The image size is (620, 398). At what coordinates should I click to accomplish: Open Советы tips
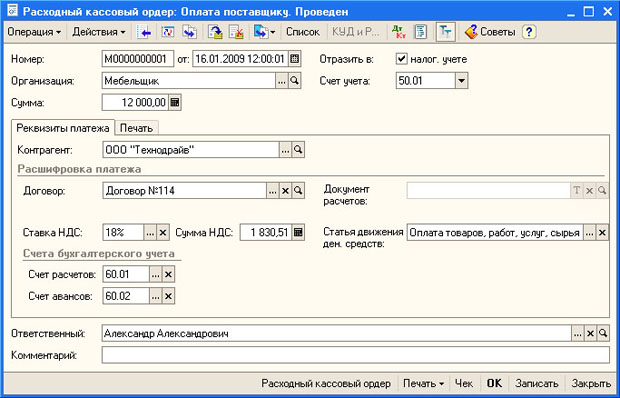point(490,32)
